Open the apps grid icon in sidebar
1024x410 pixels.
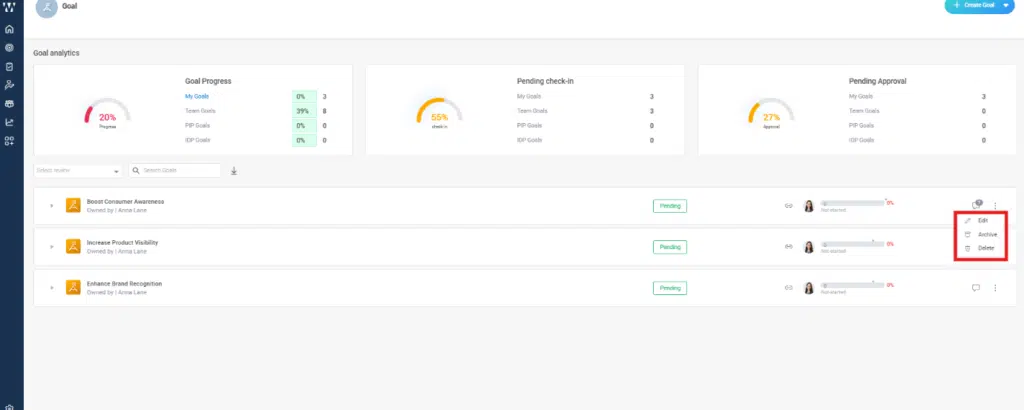10,141
